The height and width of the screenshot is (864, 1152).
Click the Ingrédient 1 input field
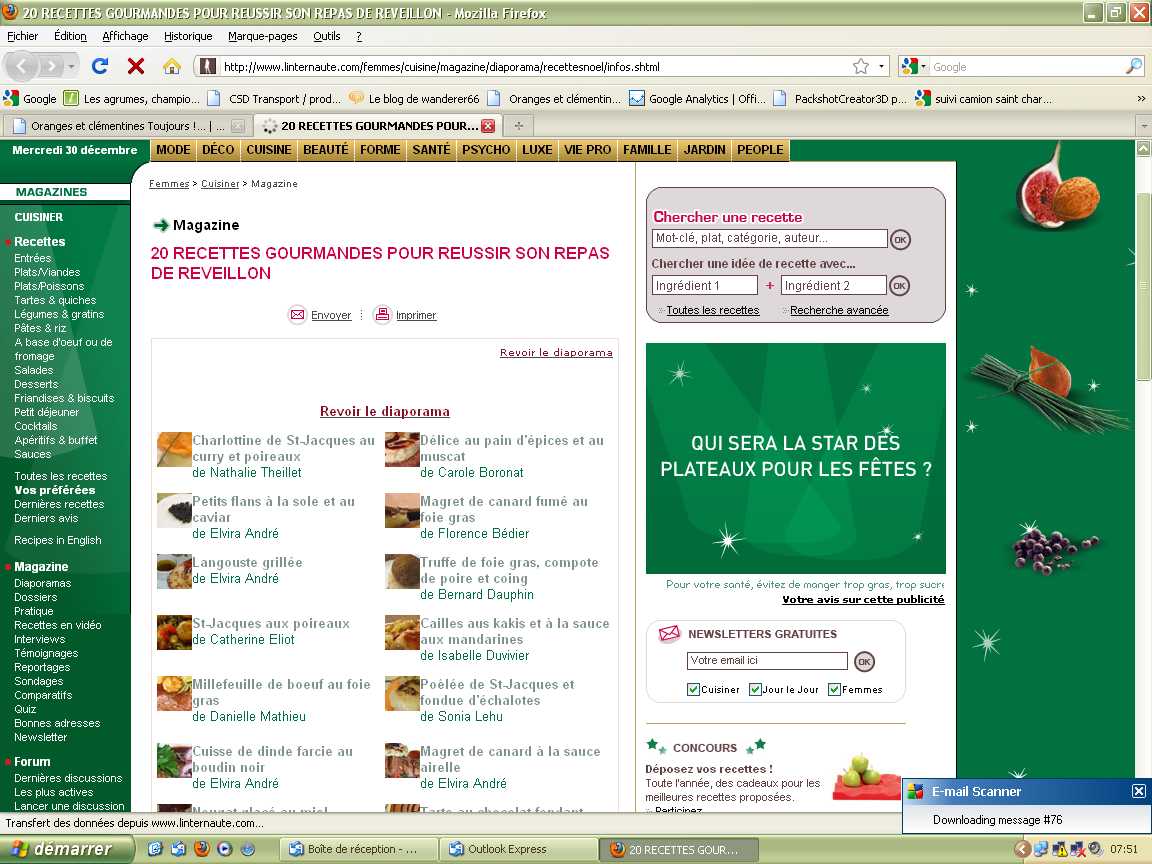click(x=705, y=285)
